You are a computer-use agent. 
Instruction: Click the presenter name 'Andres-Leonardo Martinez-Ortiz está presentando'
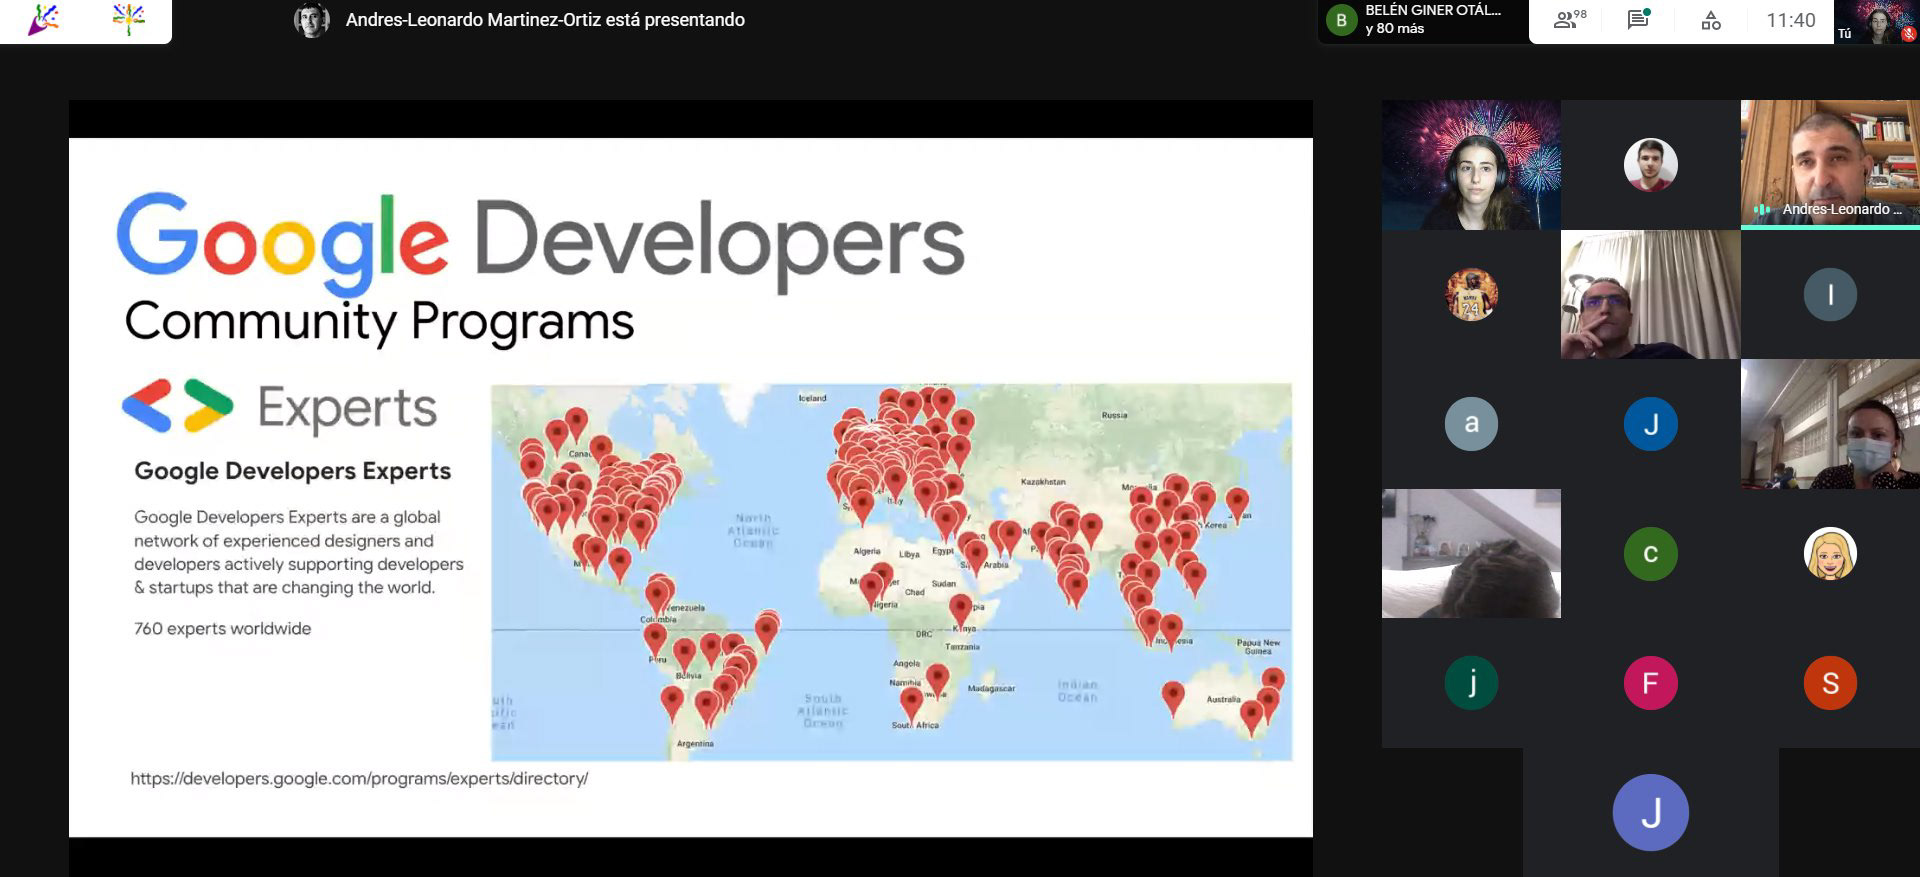coord(545,20)
